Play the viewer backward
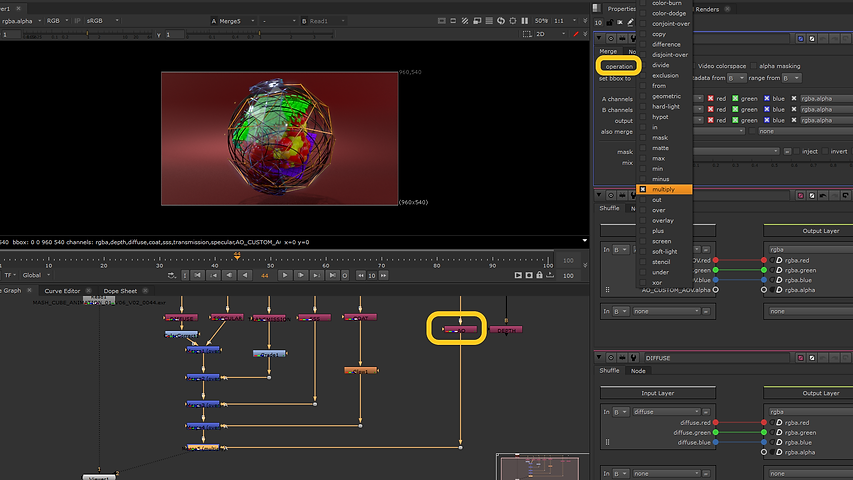This screenshot has width=853, height=480. click(x=245, y=275)
